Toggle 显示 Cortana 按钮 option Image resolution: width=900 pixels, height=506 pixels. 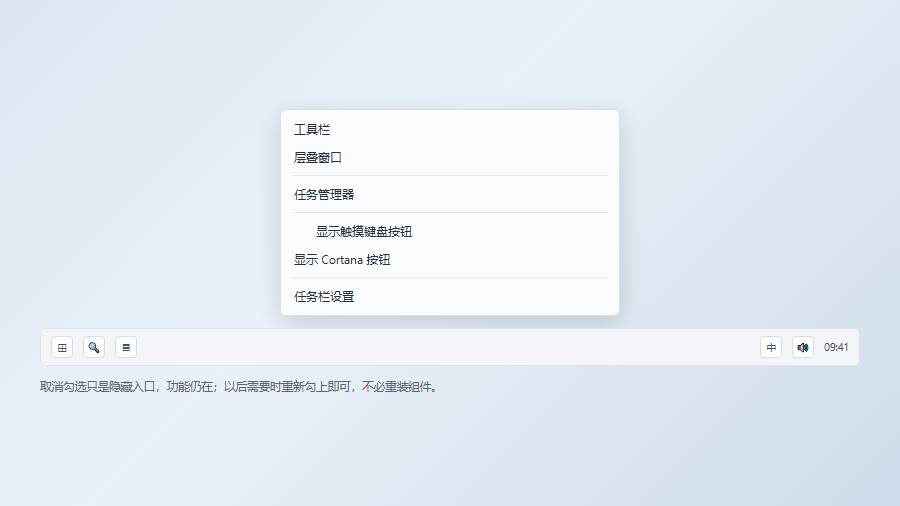(449, 259)
